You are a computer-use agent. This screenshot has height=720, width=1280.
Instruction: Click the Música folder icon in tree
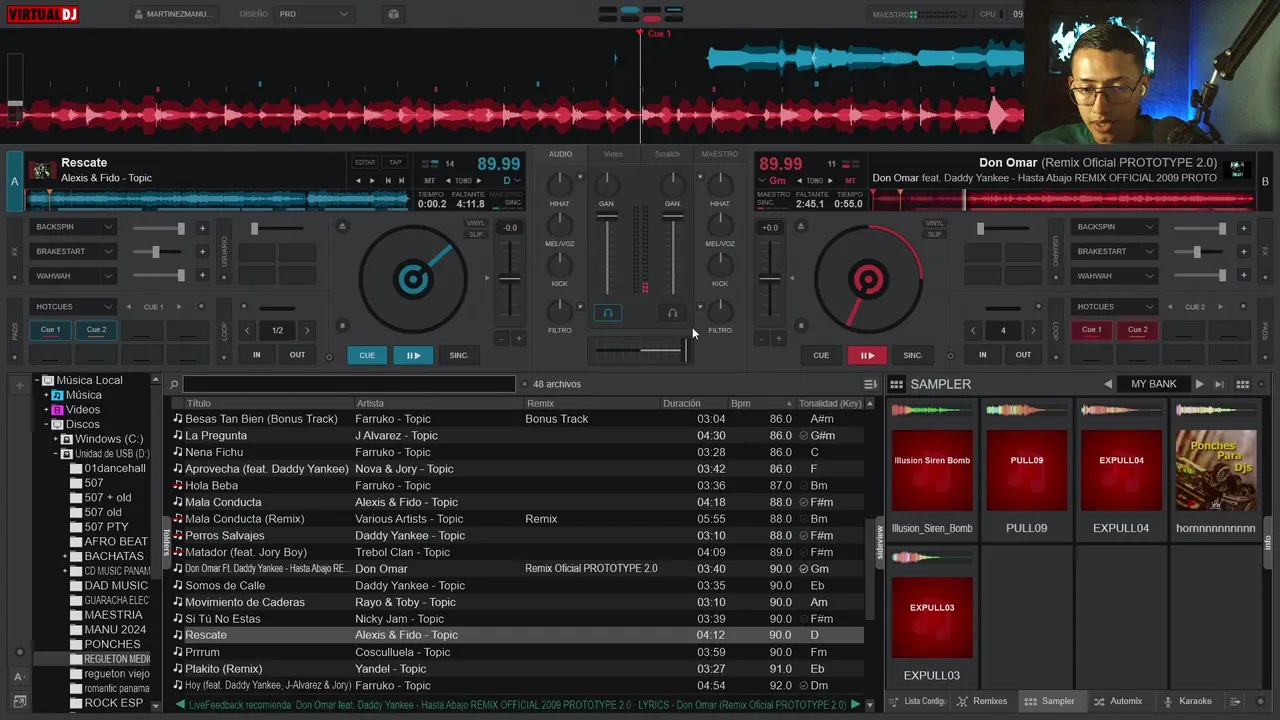pos(57,395)
